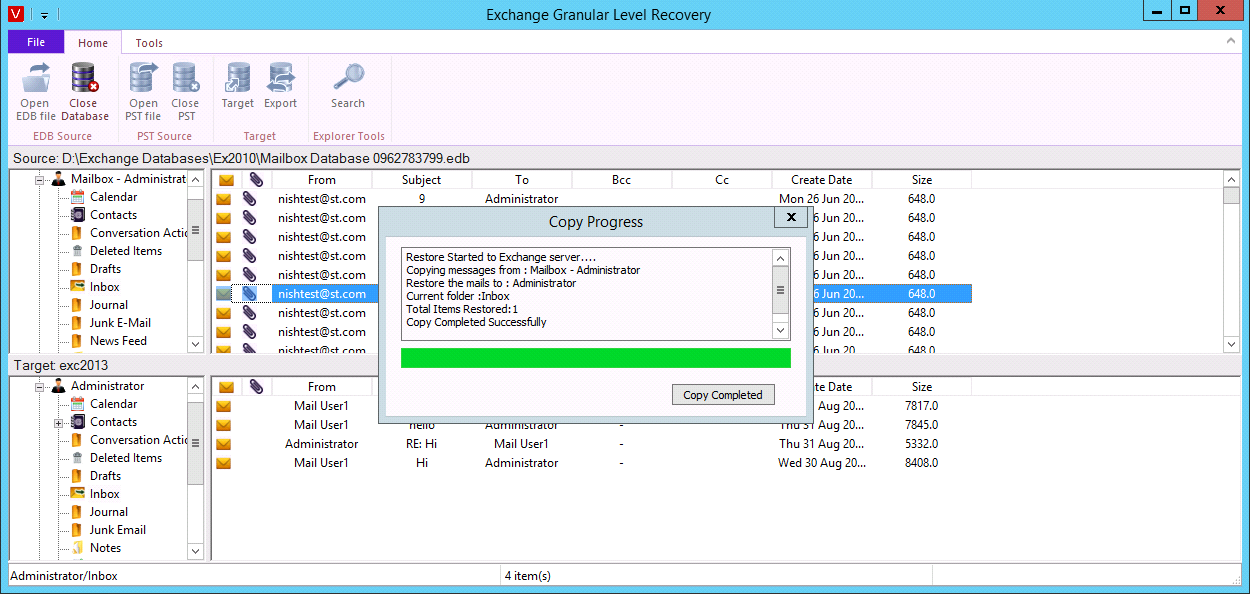Click the Bcc column header
Screen dimensions: 1250x594
point(622,180)
